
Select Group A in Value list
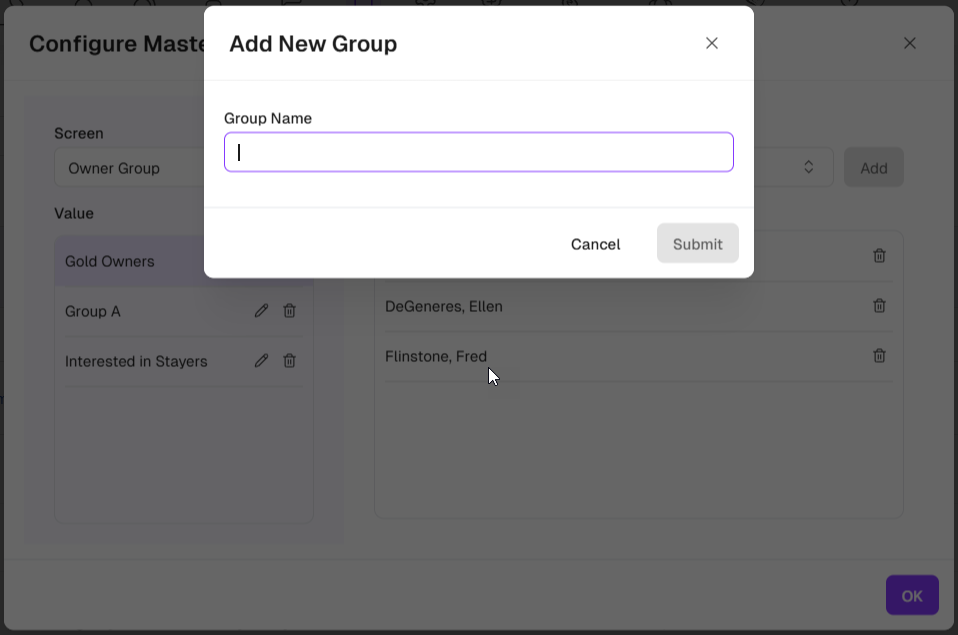(93, 311)
